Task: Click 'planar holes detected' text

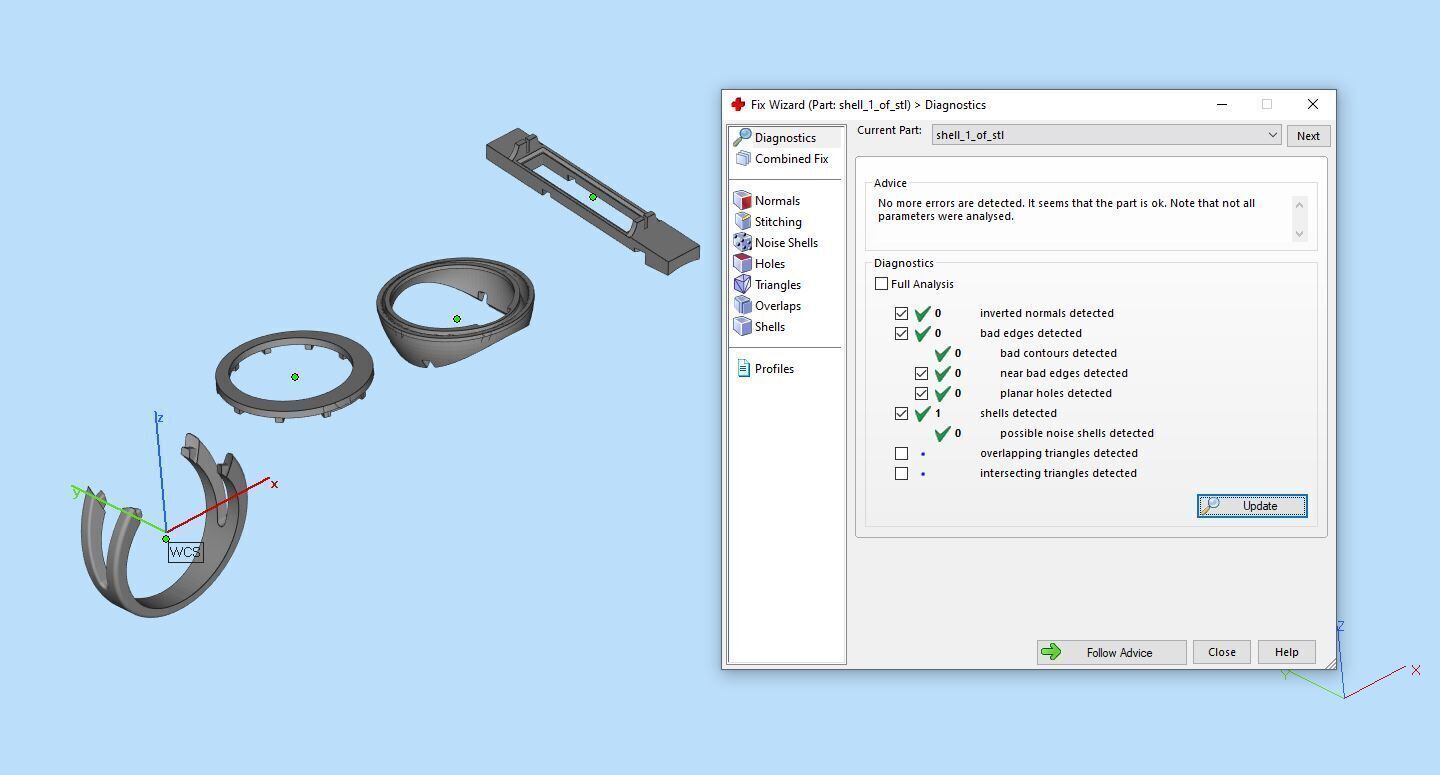Action: (x=1056, y=393)
